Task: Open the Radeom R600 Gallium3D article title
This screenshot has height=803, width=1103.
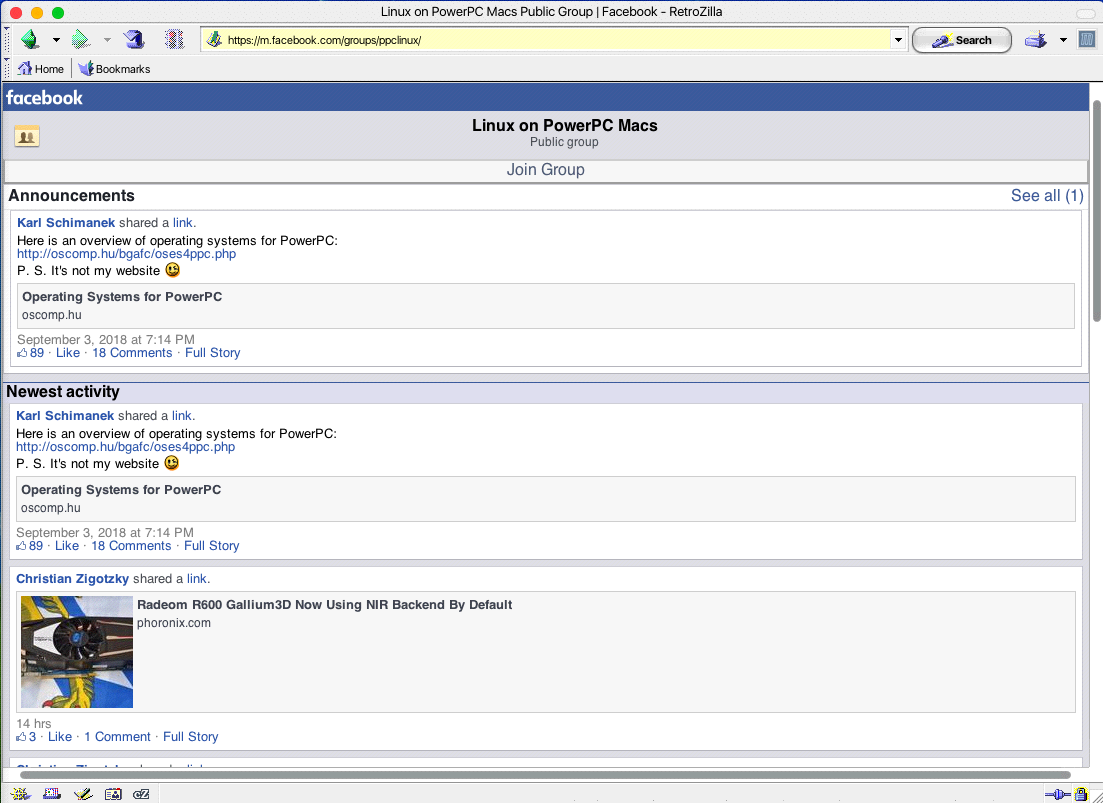Action: [x=324, y=605]
